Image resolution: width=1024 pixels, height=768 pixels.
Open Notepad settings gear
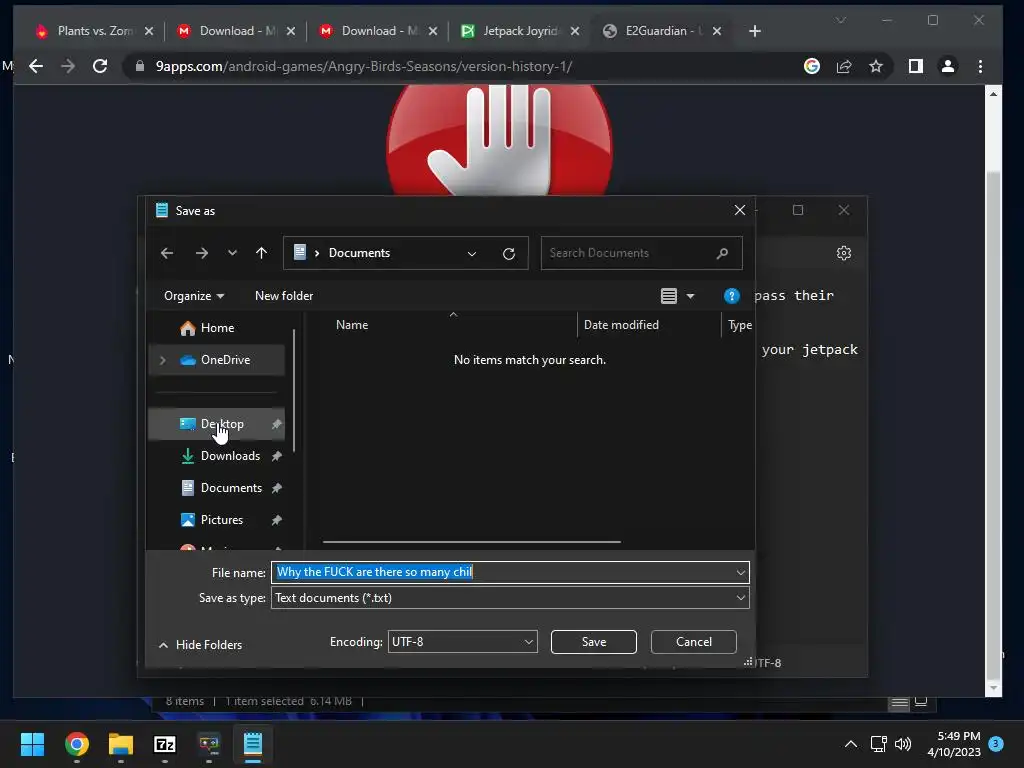(x=844, y=253)
